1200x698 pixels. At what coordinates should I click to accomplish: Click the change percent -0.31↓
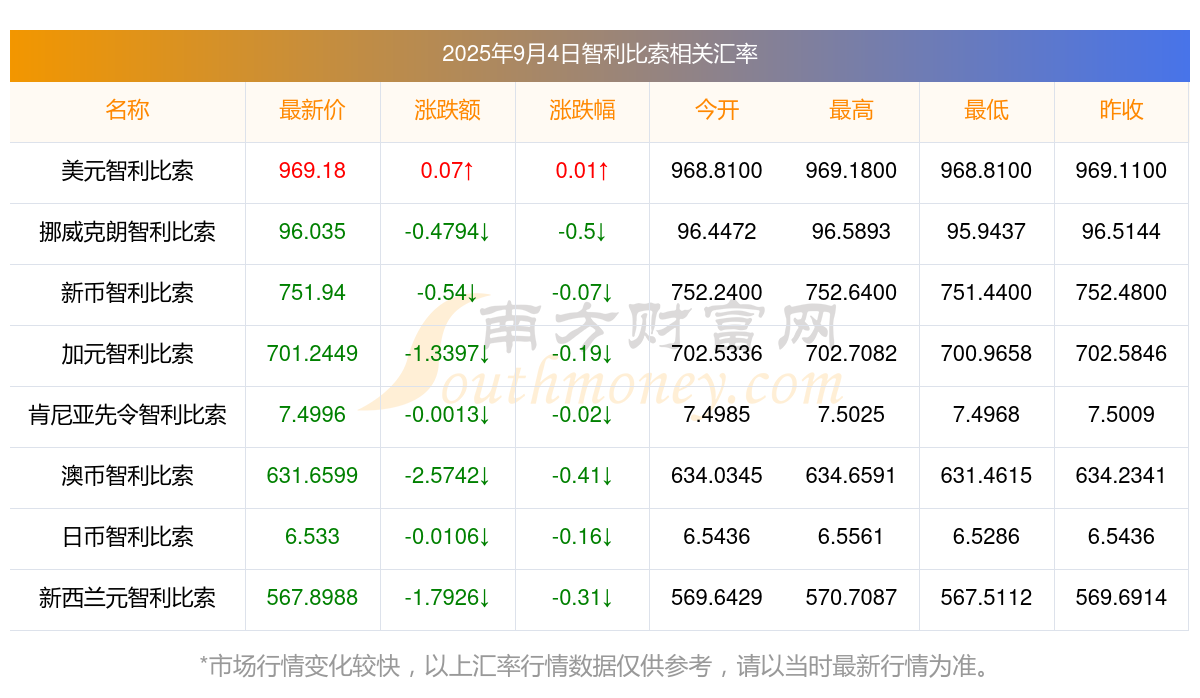[582, 598]
